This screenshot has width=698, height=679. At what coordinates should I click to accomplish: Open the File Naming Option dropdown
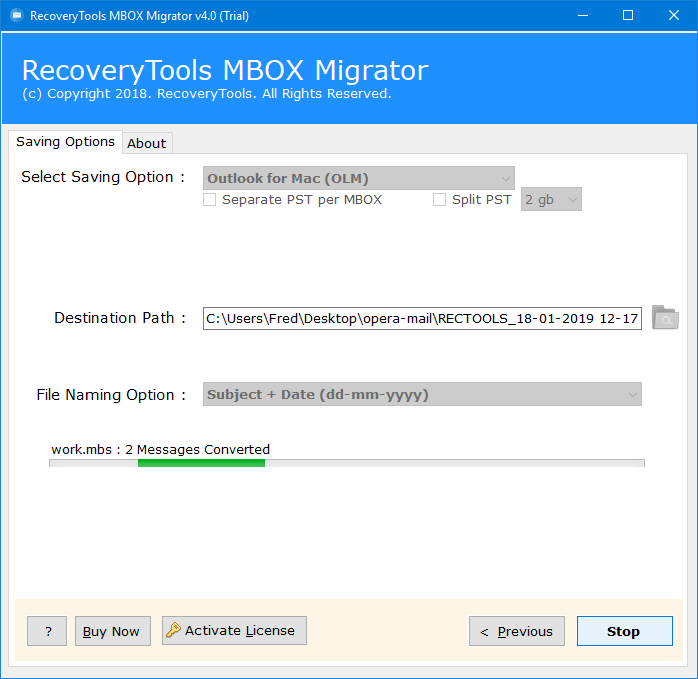click(x=422, y=394)
